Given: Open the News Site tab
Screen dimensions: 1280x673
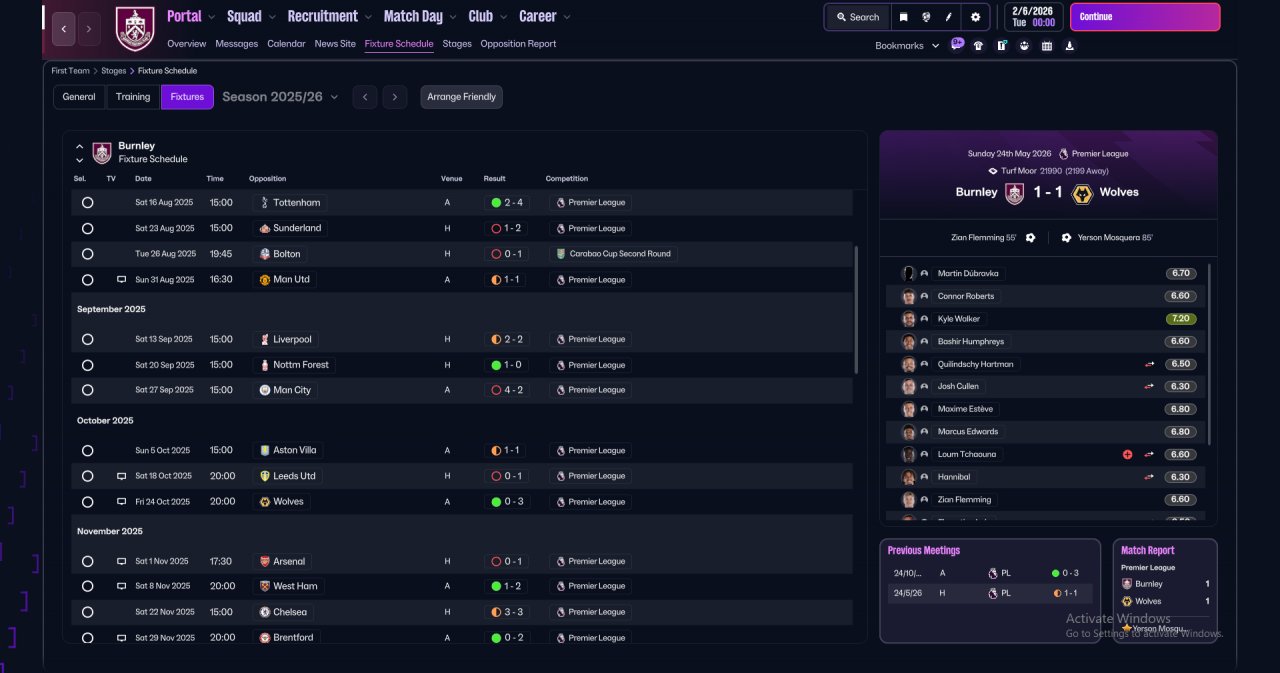Looking at the screenshot, I should (x=335, y=44).
